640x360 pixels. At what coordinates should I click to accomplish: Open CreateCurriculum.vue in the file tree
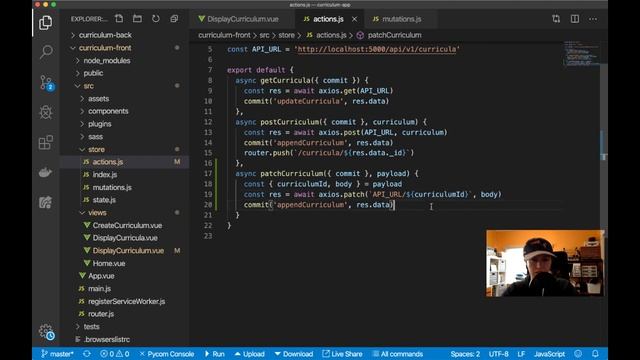click(x=127, y=225)
